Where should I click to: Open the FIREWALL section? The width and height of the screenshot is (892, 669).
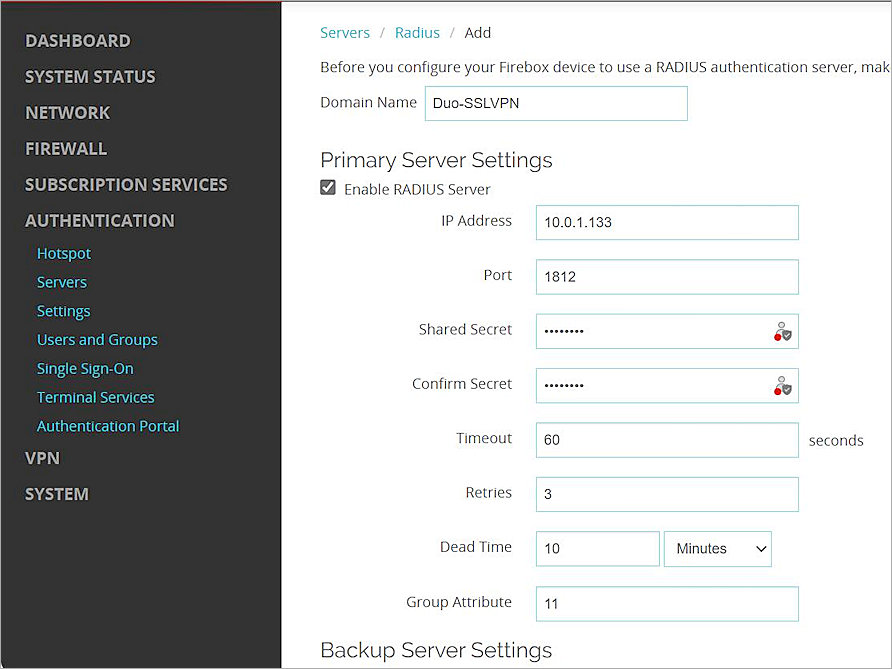(x=65, y=148)
